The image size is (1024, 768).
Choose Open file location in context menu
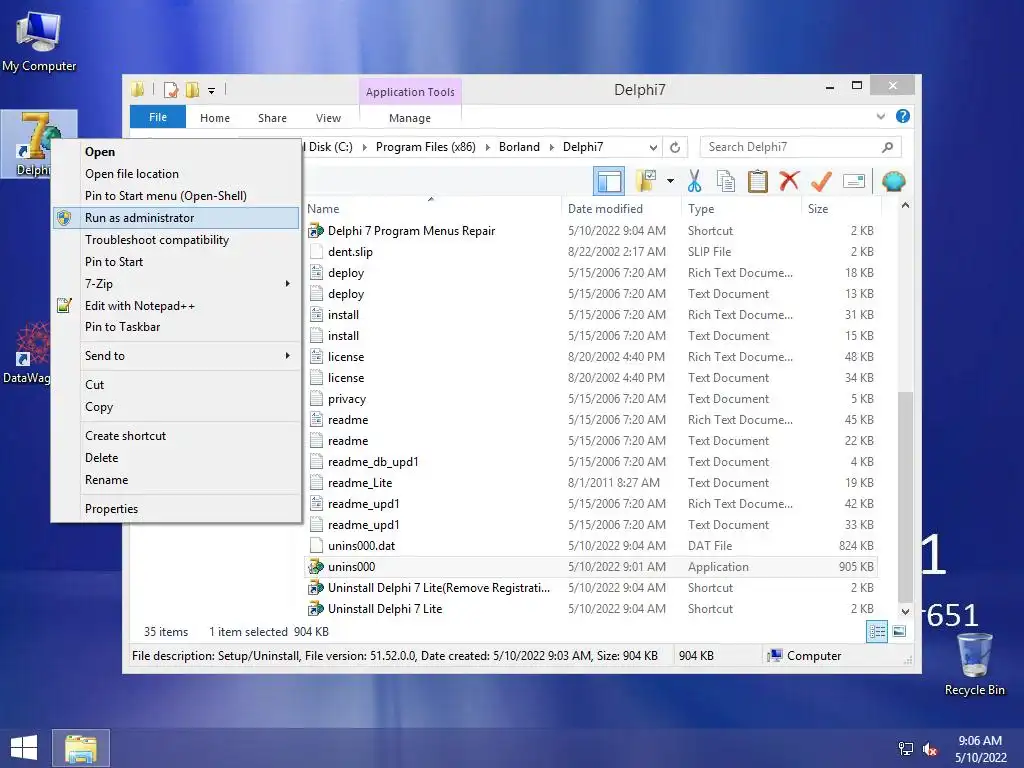176,174
